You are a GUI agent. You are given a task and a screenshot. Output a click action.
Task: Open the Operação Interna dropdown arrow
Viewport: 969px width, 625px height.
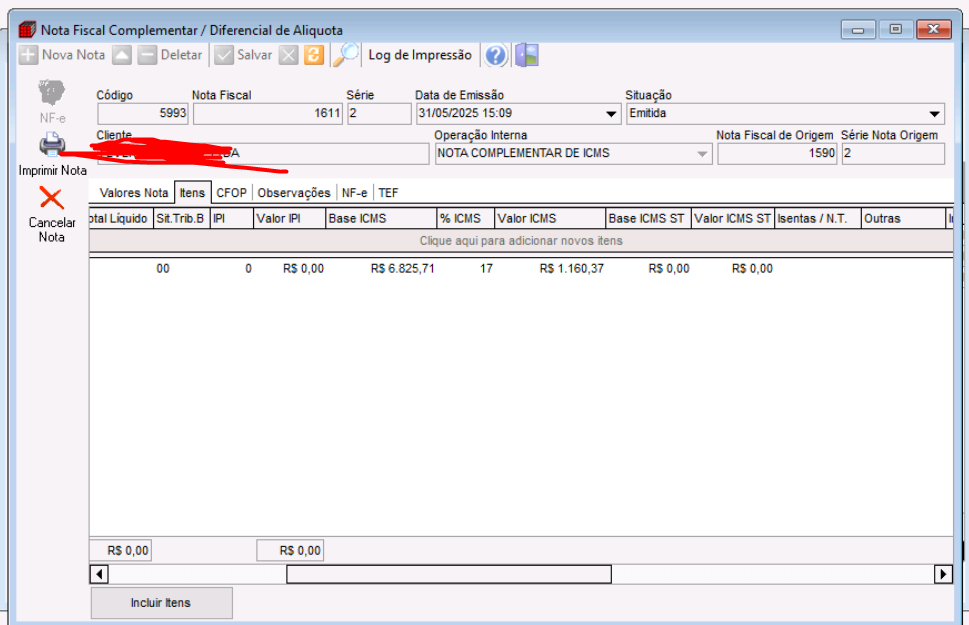point(702,154)
